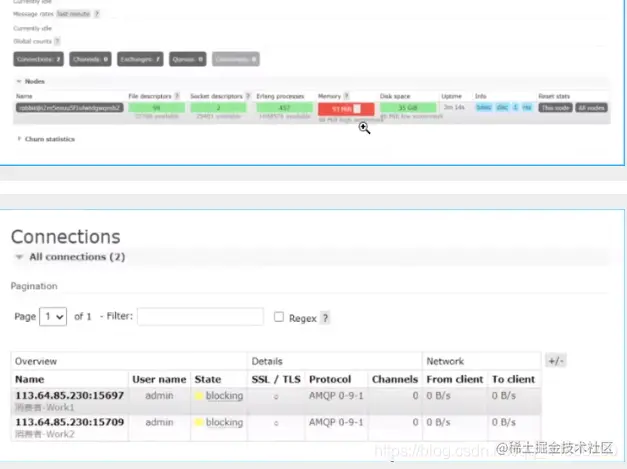Open the Page number dropdown
627x469 pixels.
coord(53,317)
